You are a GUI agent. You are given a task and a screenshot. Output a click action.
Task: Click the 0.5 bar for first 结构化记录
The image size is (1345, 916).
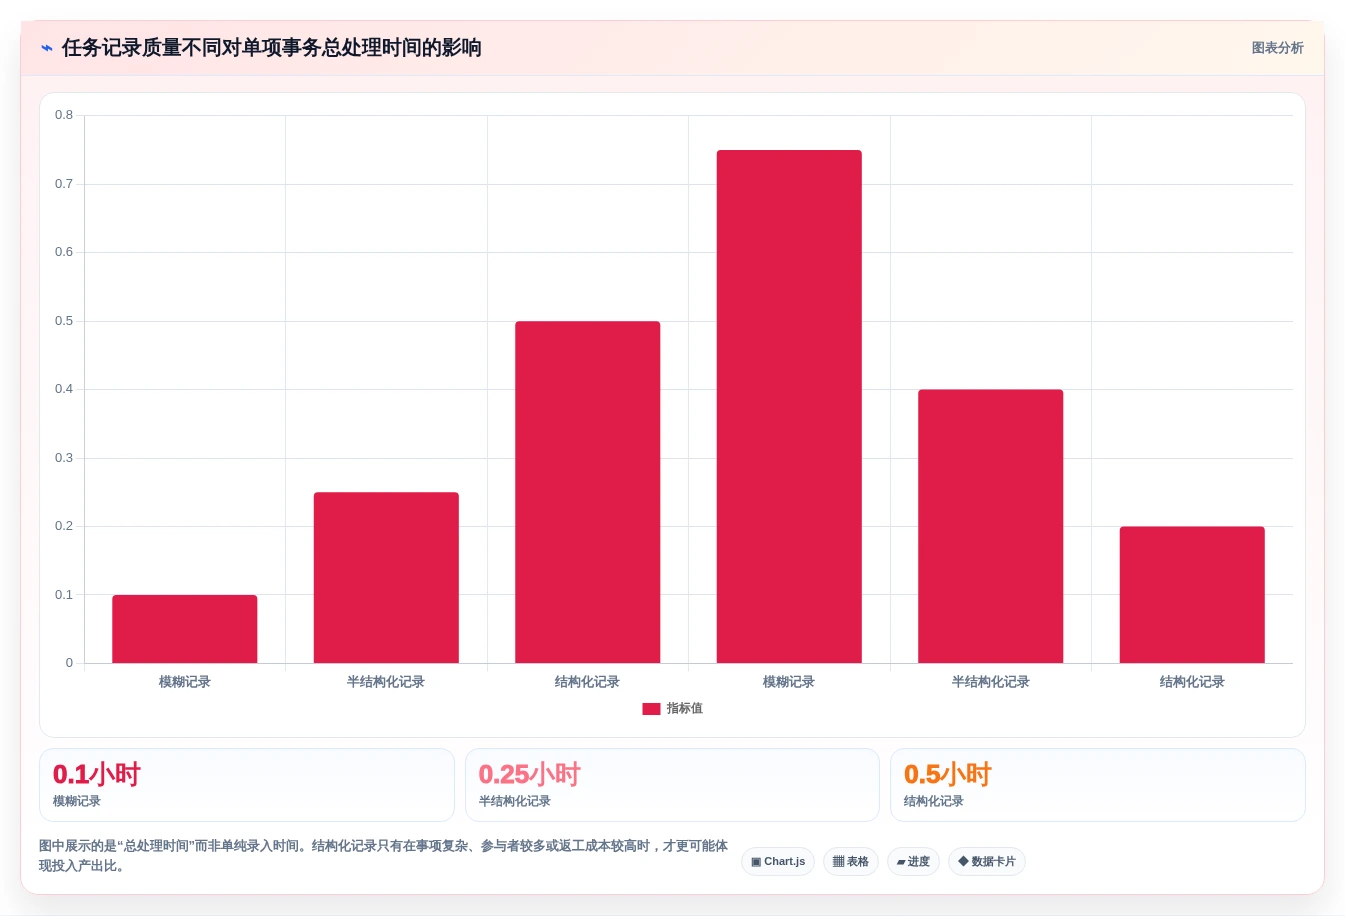coord(588,492)
